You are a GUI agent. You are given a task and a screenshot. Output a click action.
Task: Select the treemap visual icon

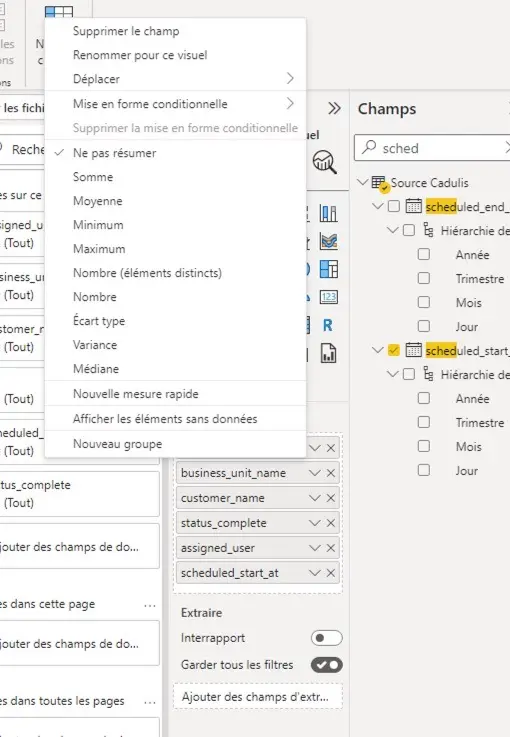coord(328,269)
